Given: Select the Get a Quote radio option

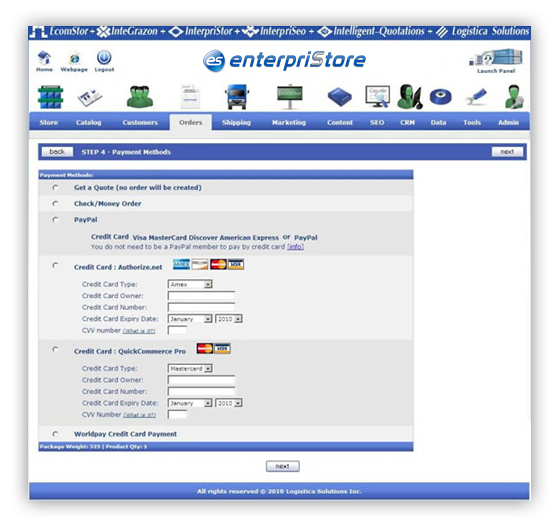Looking at the screenshot, I should pyautogui.click(x=55, y=188).
